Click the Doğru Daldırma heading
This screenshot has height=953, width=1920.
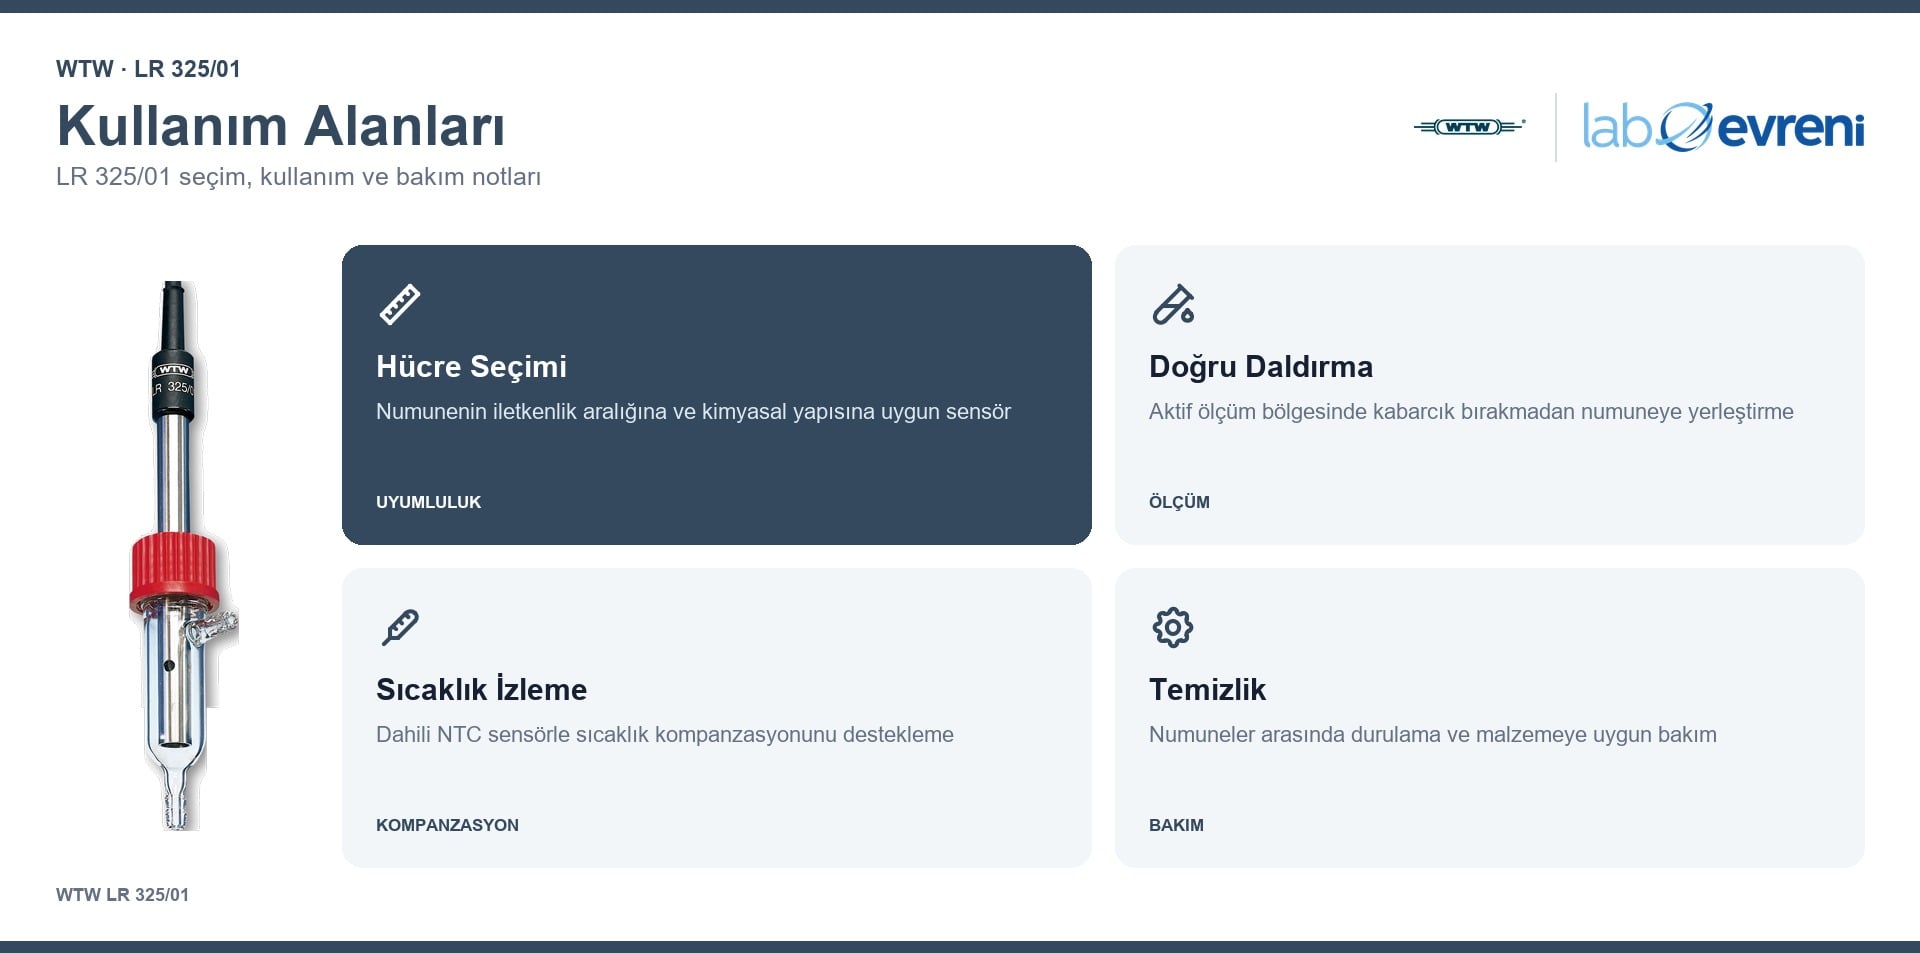[x=1260, y=367]
